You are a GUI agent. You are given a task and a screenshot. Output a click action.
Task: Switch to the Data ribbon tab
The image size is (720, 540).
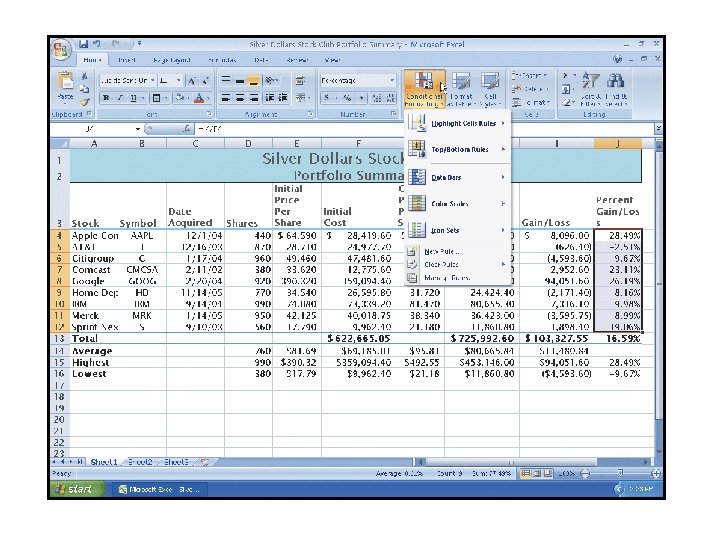(x=261, y=60)
